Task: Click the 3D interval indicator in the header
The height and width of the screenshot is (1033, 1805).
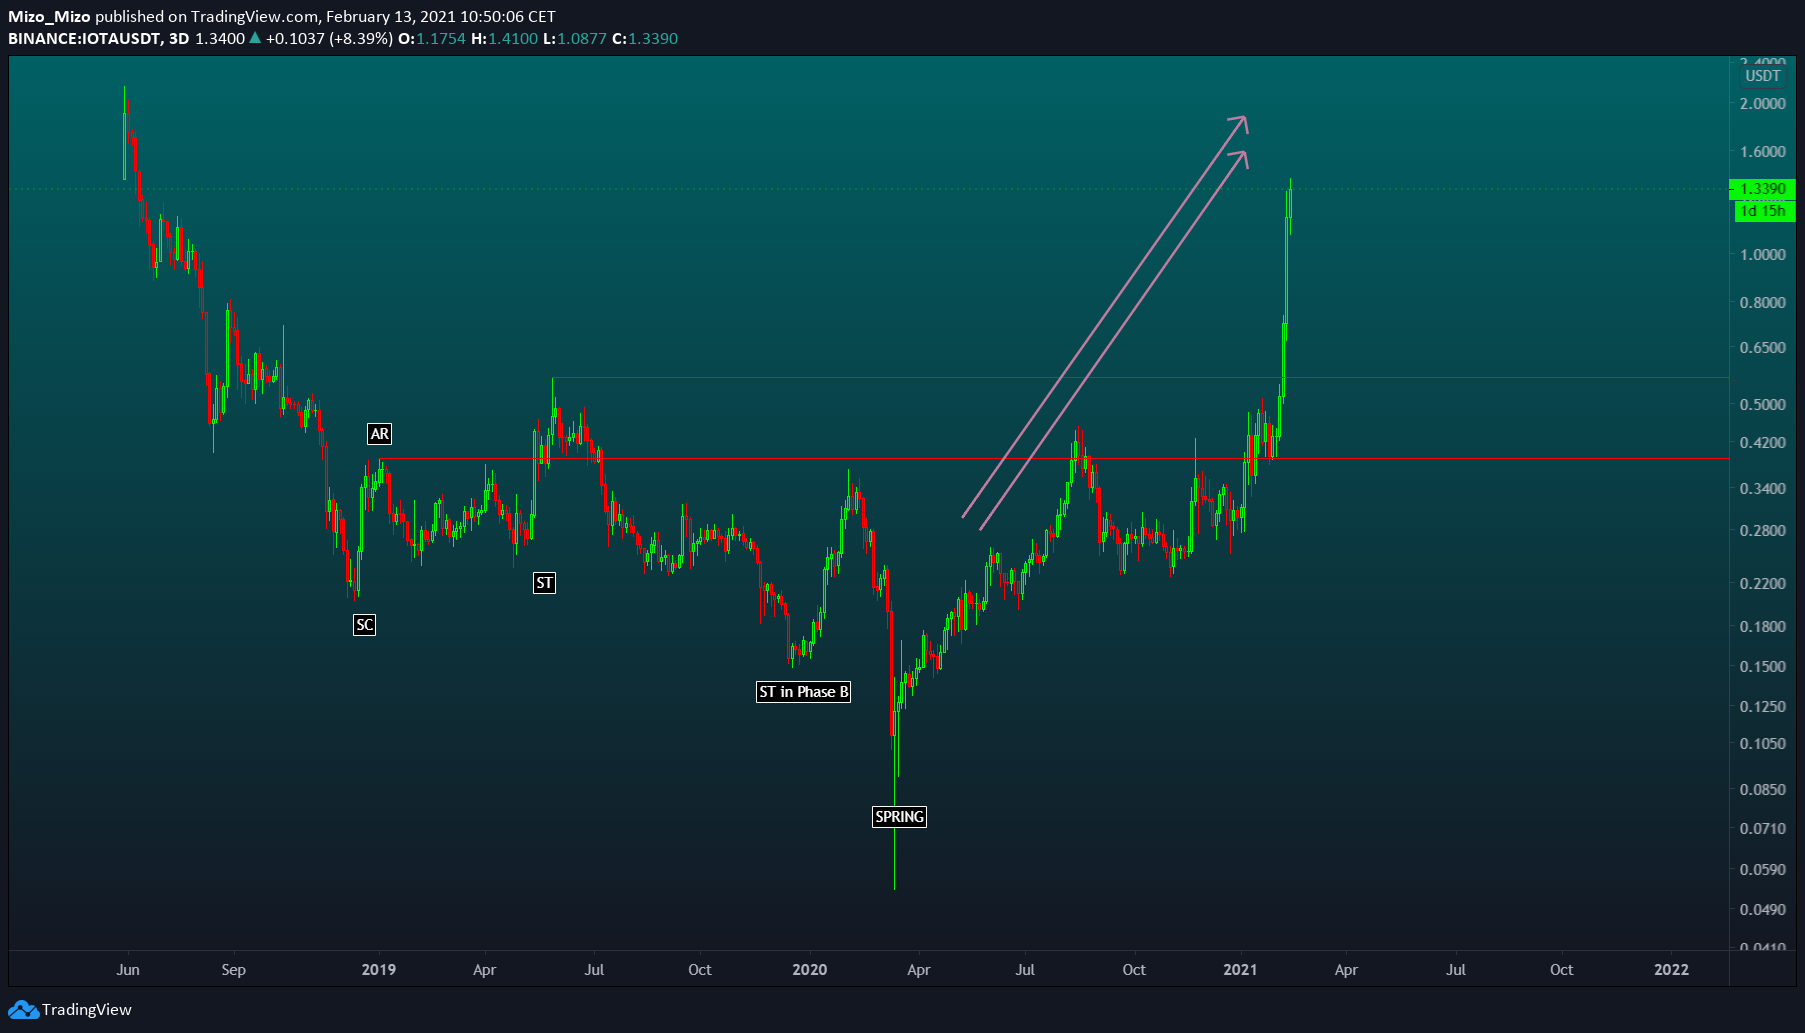Action: tap(178, 39)
